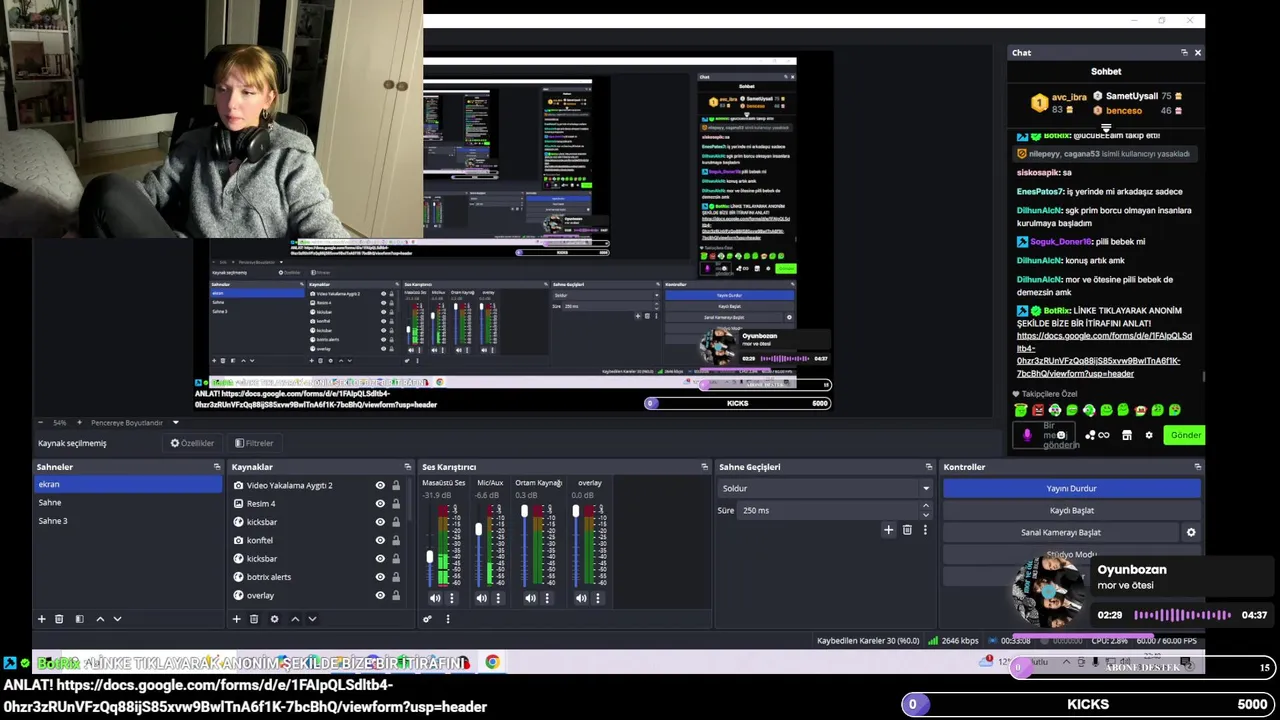The height and width of the screenshot is (720, 1280).
Task: Click the Süre 250 ms duration field
Action: tap(828, 510)
